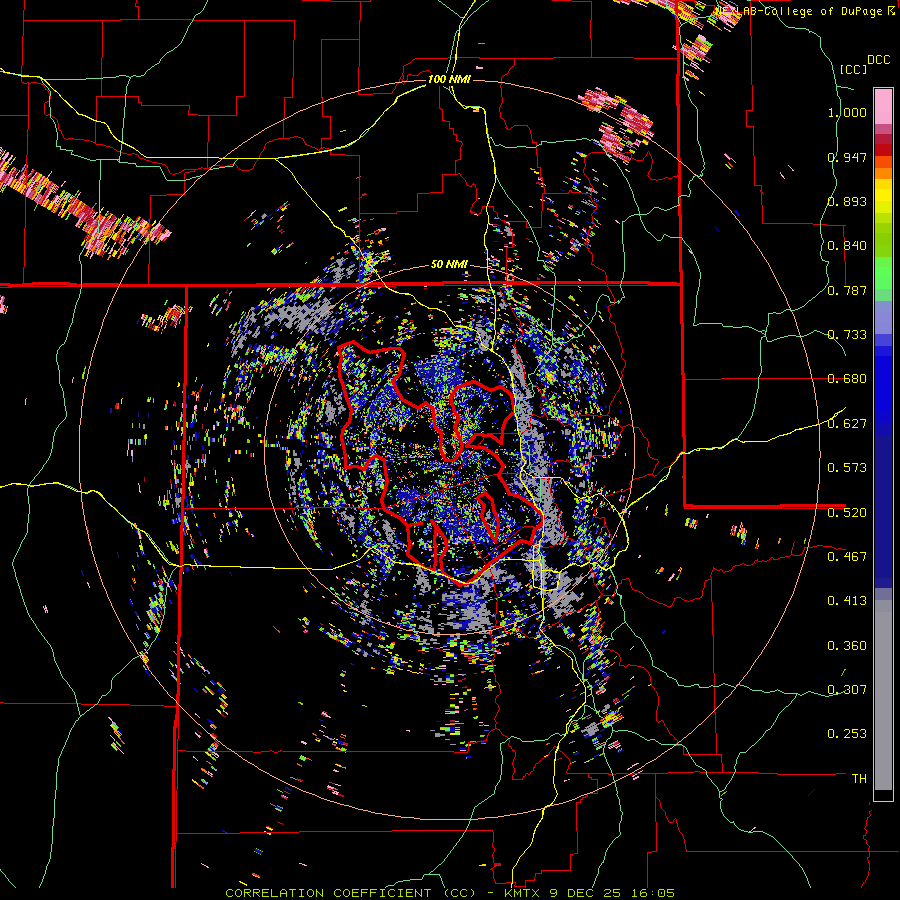The width and height of the screenshot is (900, 900).
Task: Select the "0.413" scale value
Action: (x=847, y=601)
